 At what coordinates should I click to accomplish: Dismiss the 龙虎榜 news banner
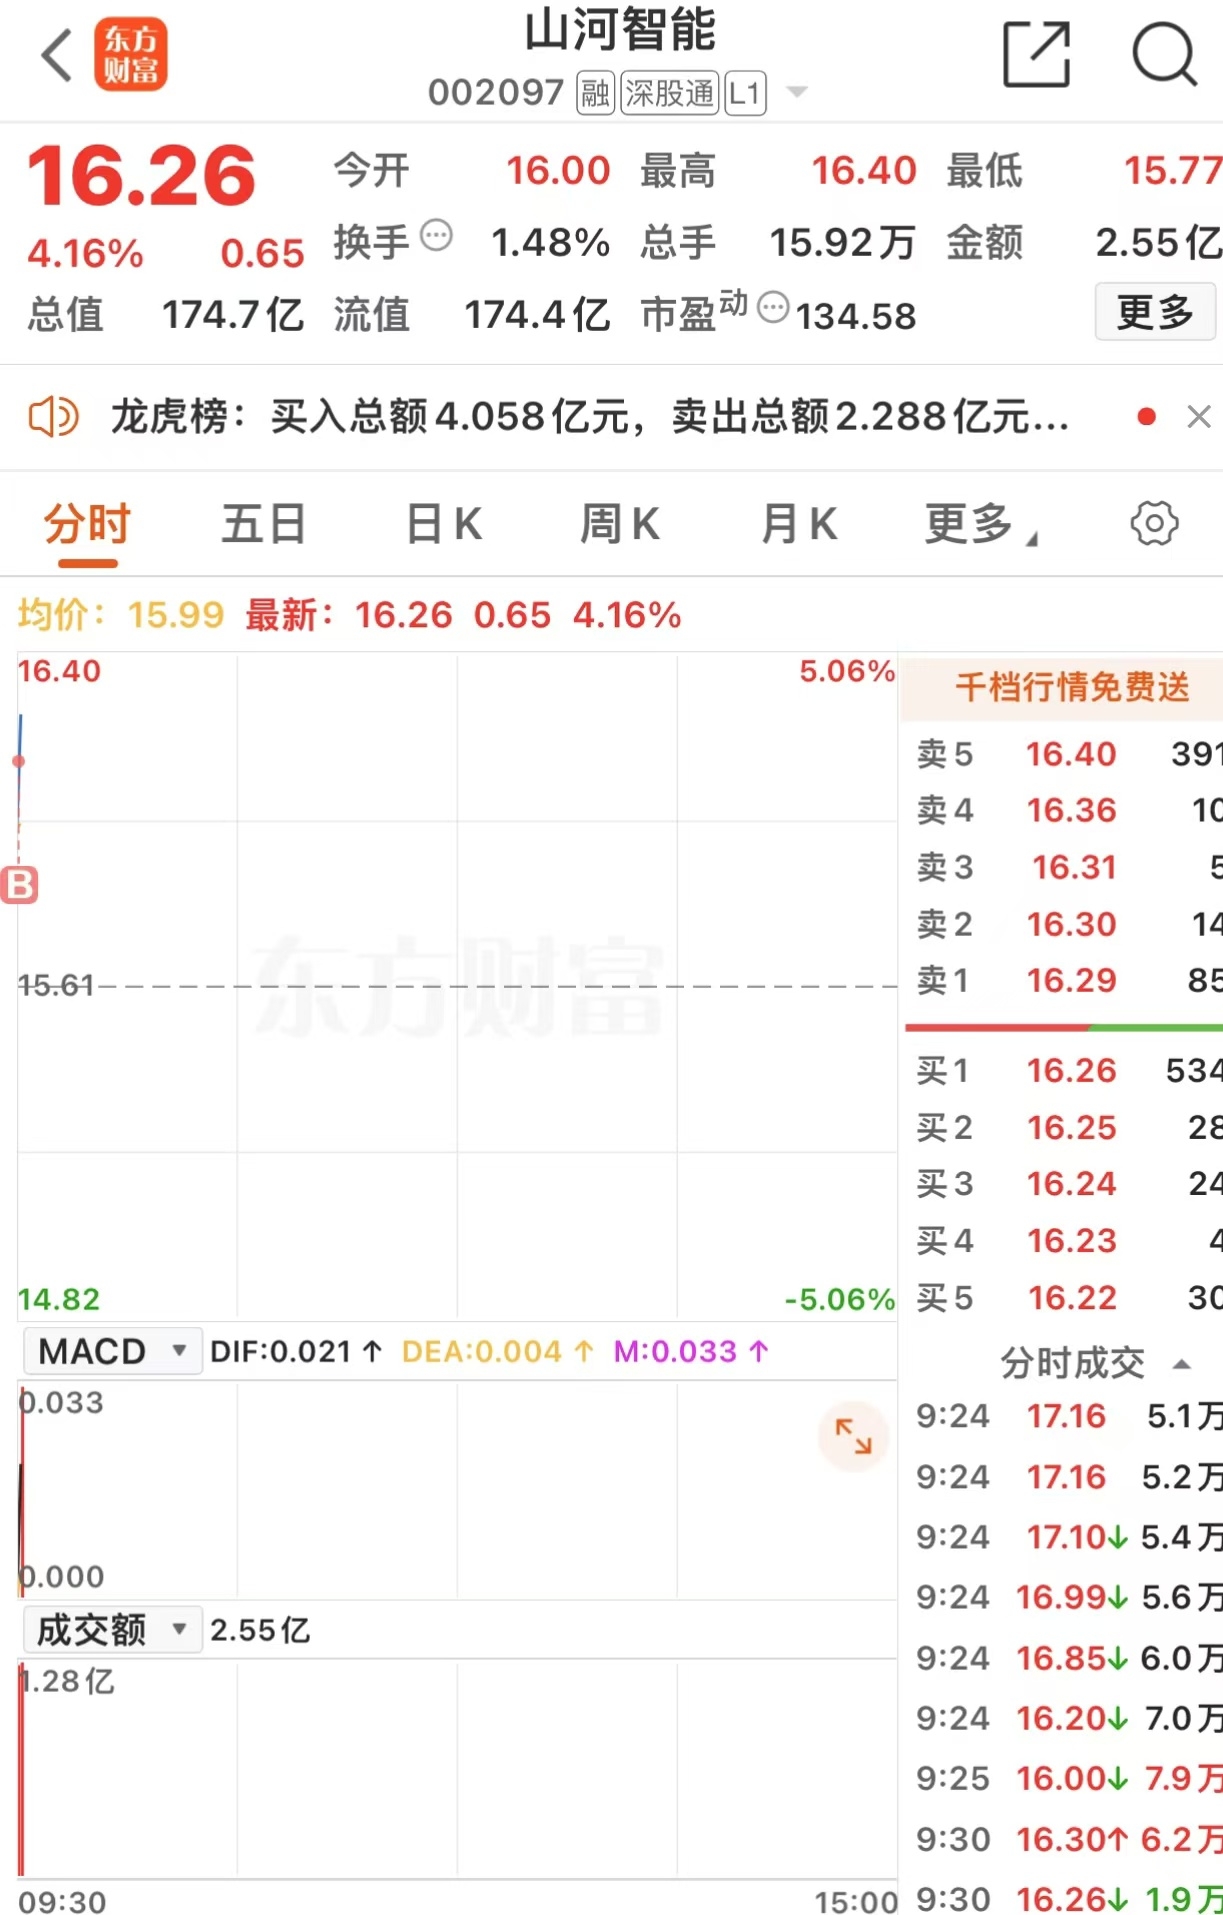pos(1199,416)
